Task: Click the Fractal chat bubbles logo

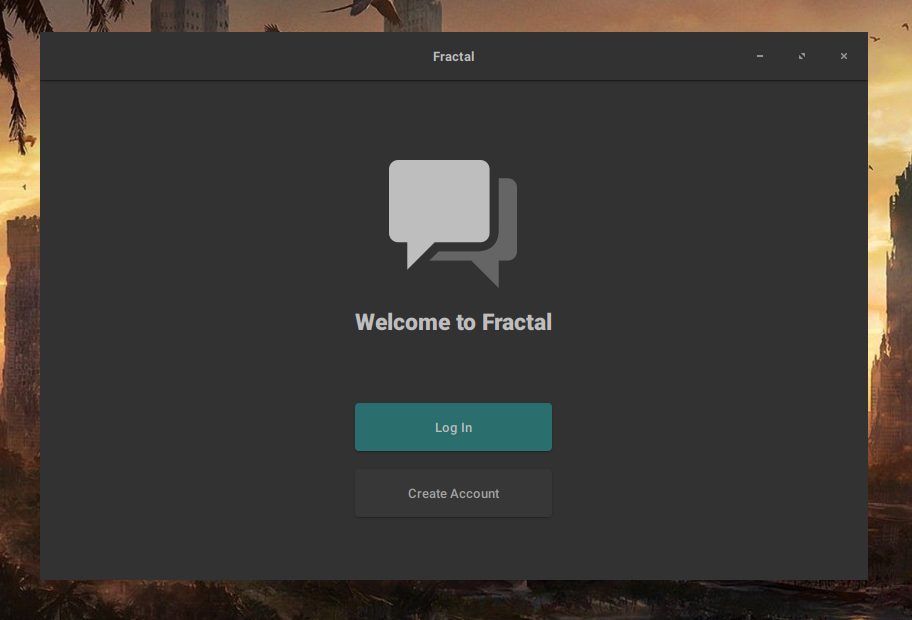Action: pos(453,223)
